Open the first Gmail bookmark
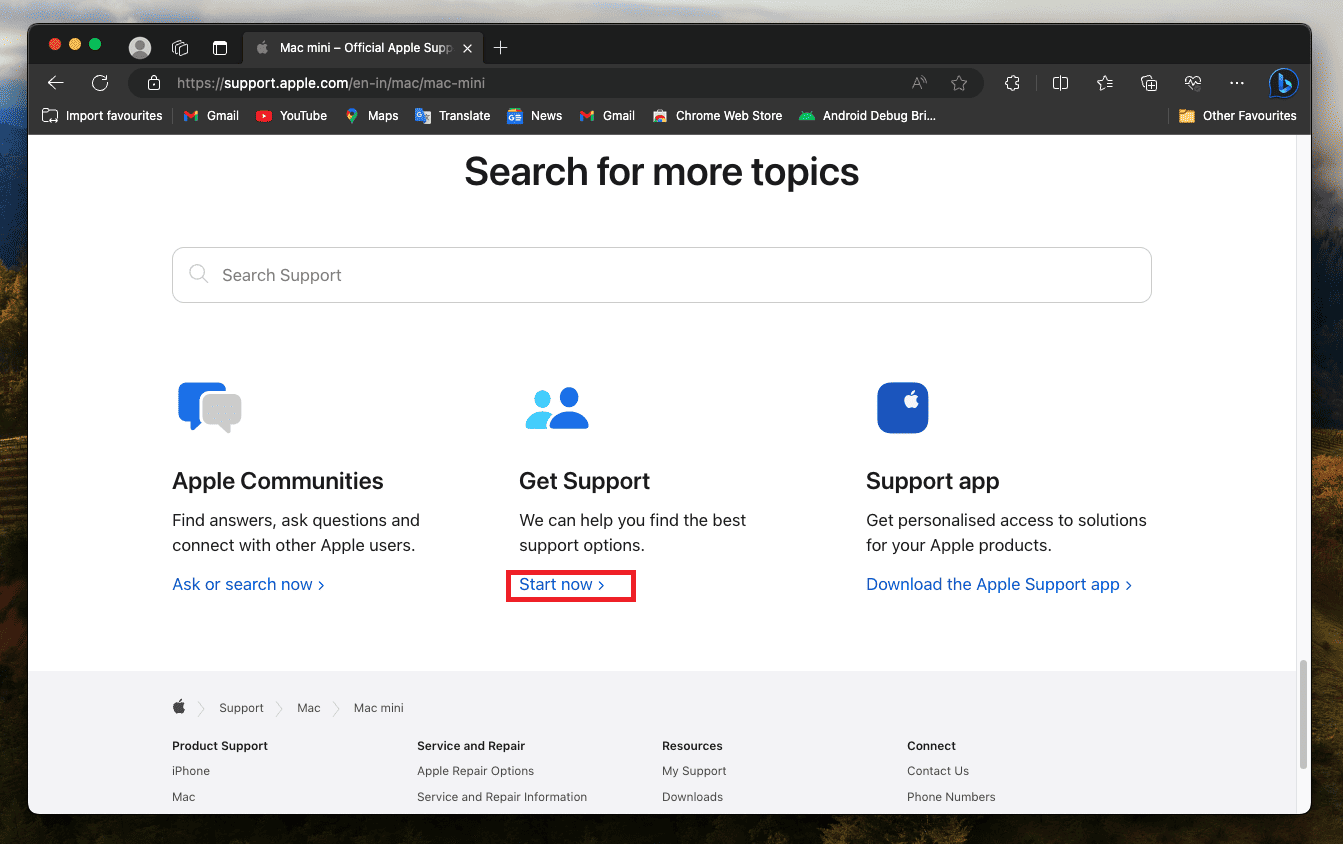1343x844 pixels. click(211, 116)
